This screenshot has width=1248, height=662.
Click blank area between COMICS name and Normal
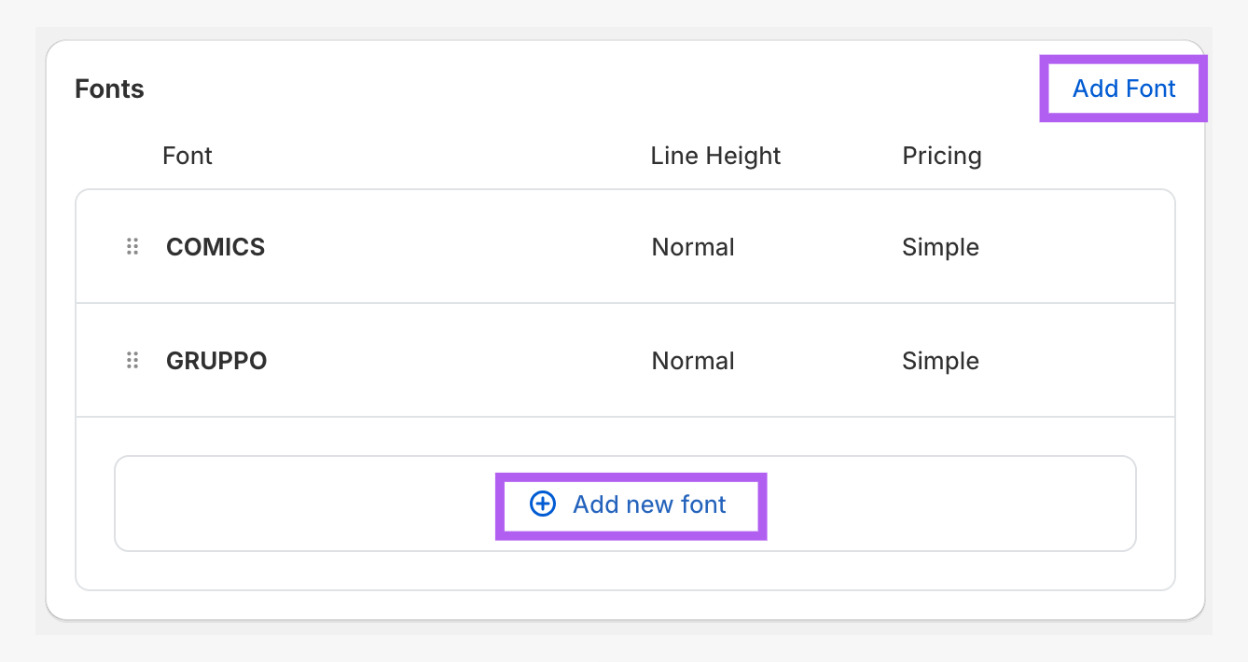(450, 247)
